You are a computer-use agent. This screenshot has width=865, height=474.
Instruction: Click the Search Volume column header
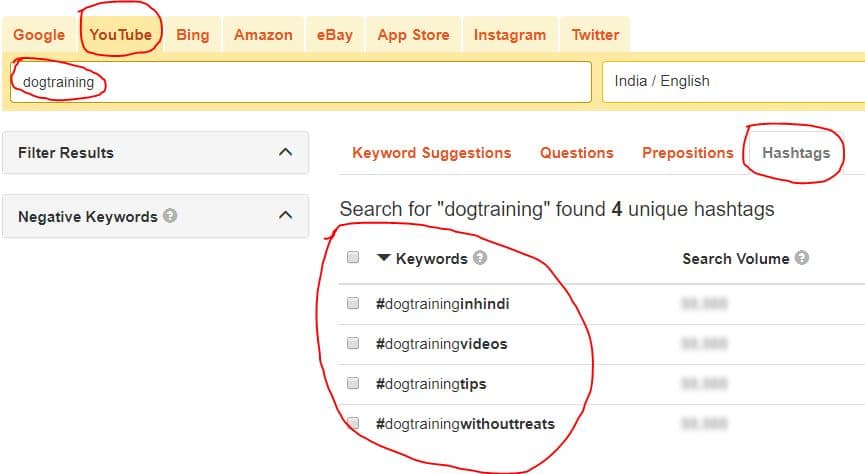coord(735,258)
